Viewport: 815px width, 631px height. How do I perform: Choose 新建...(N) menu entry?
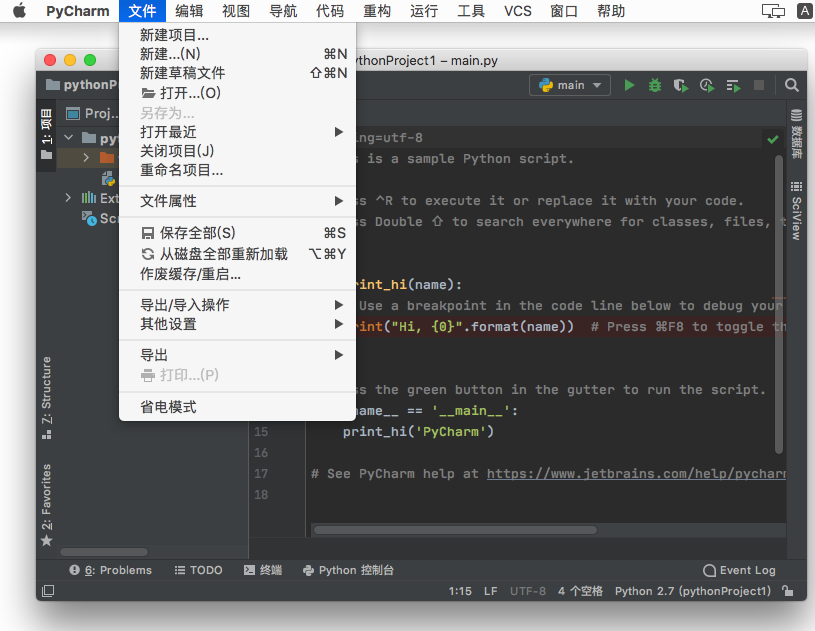[x=238, y=54]
